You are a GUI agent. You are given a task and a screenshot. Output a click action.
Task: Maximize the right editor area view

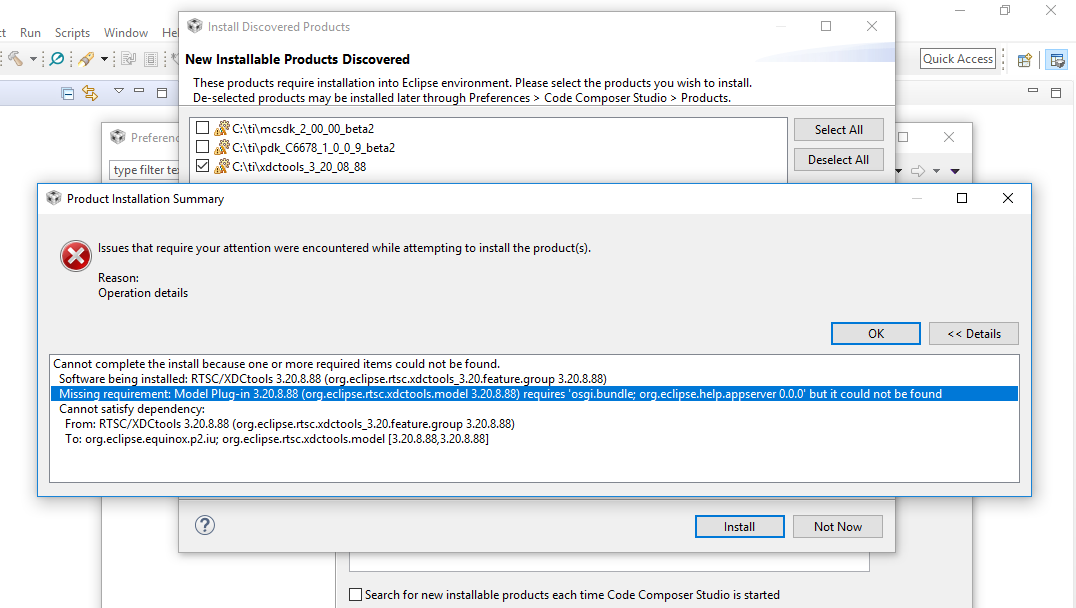coord(1056,93)
